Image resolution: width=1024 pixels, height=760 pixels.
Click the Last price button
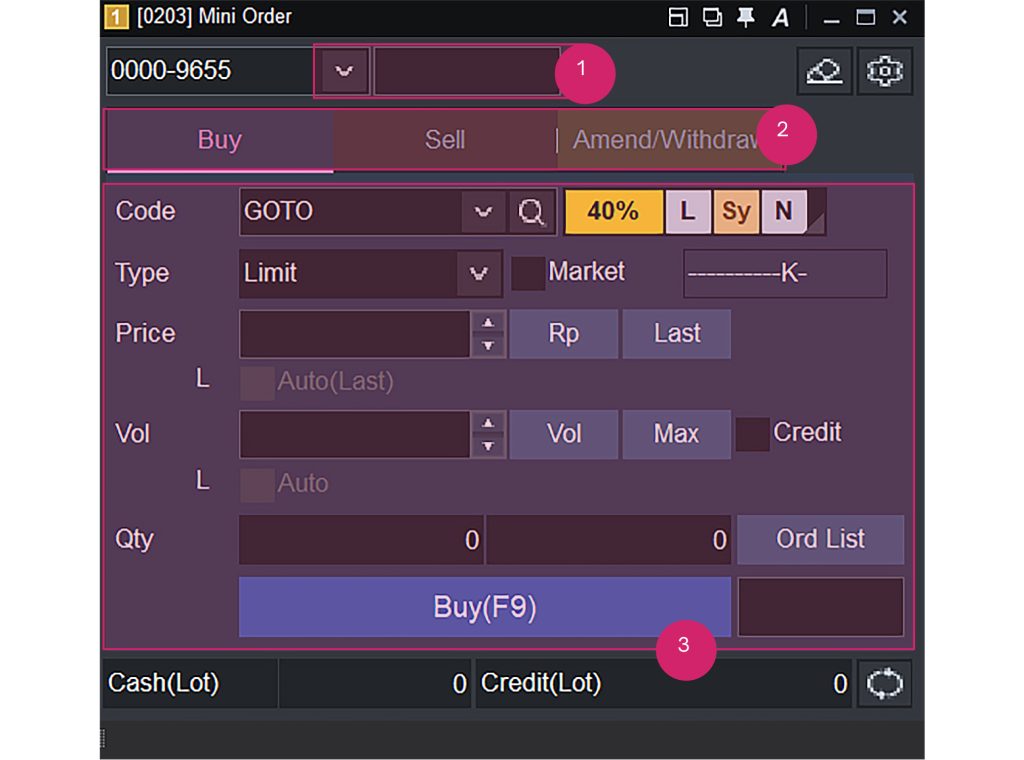pos(677,334)
